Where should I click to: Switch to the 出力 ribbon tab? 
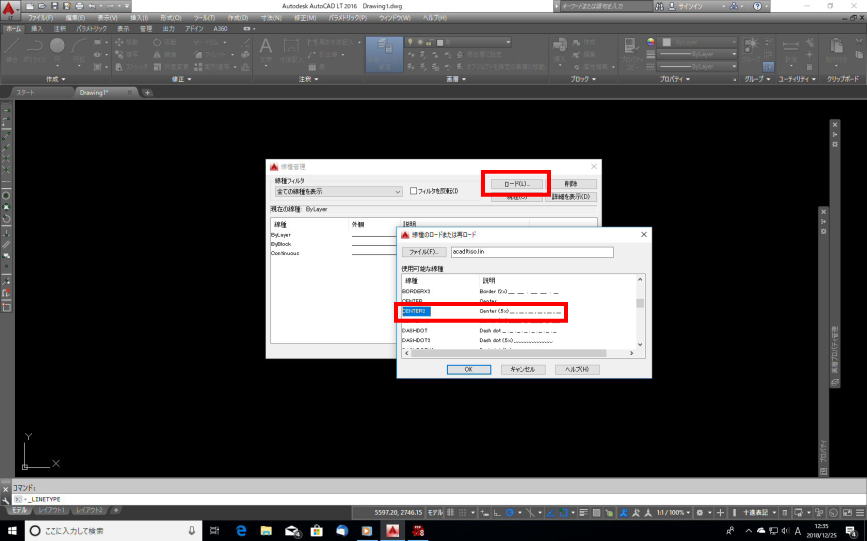coord(169,28)
